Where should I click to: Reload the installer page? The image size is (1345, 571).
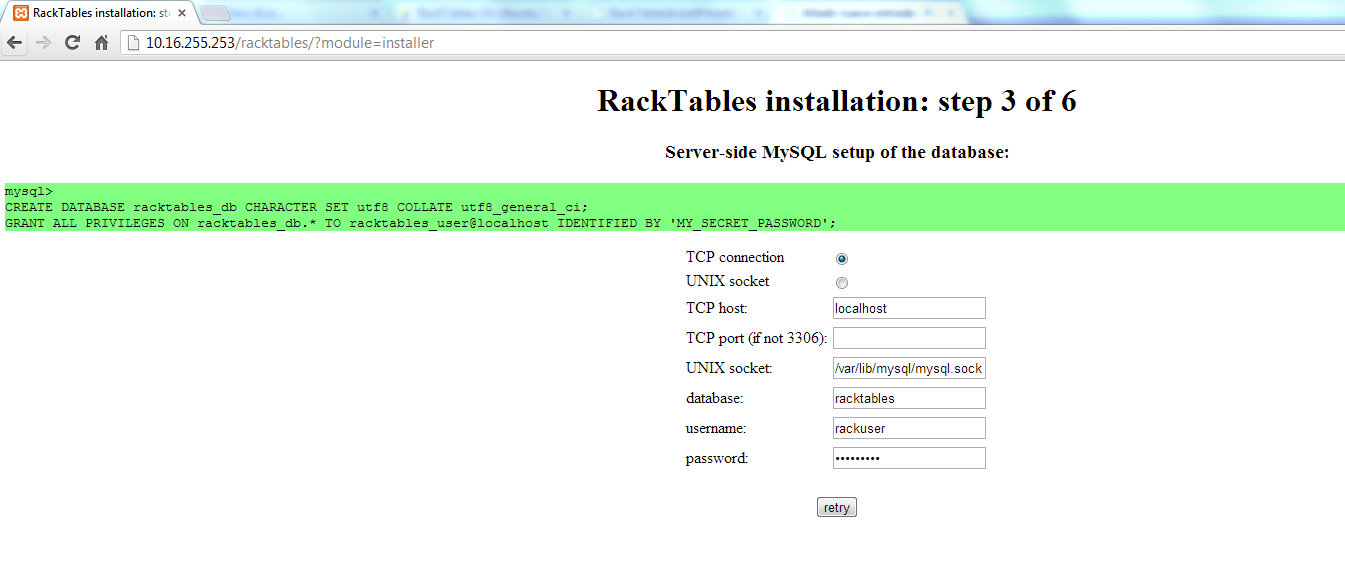point(72,43)
